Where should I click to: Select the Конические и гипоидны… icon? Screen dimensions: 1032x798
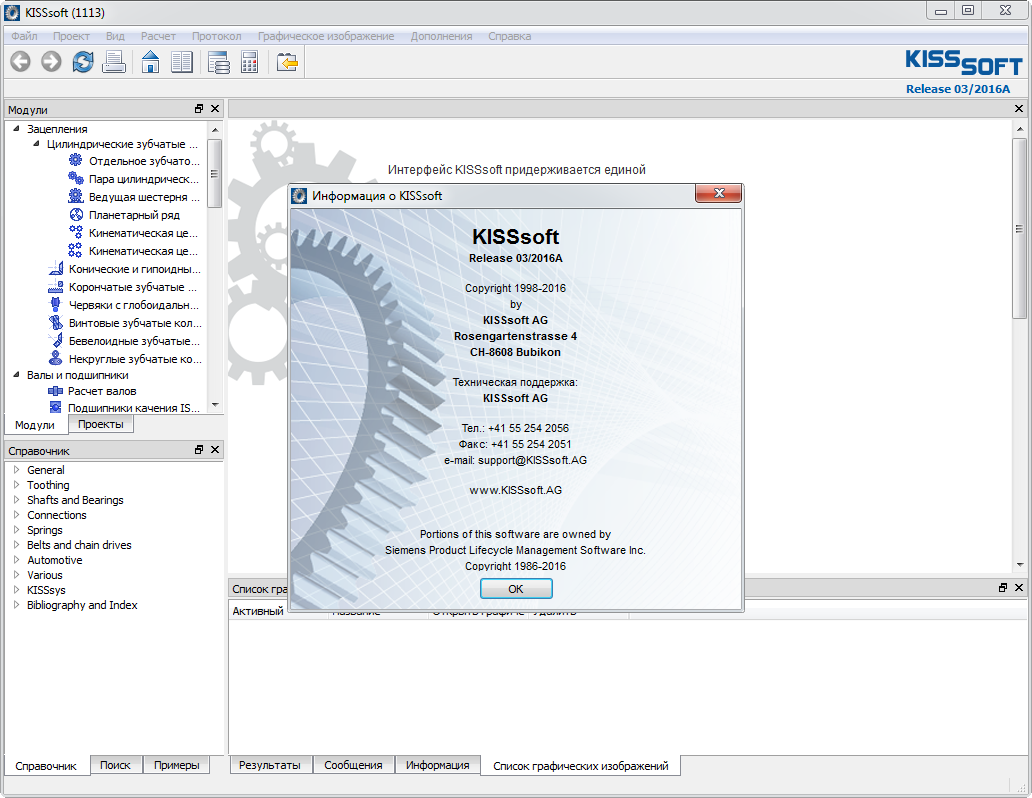(55, 268)
